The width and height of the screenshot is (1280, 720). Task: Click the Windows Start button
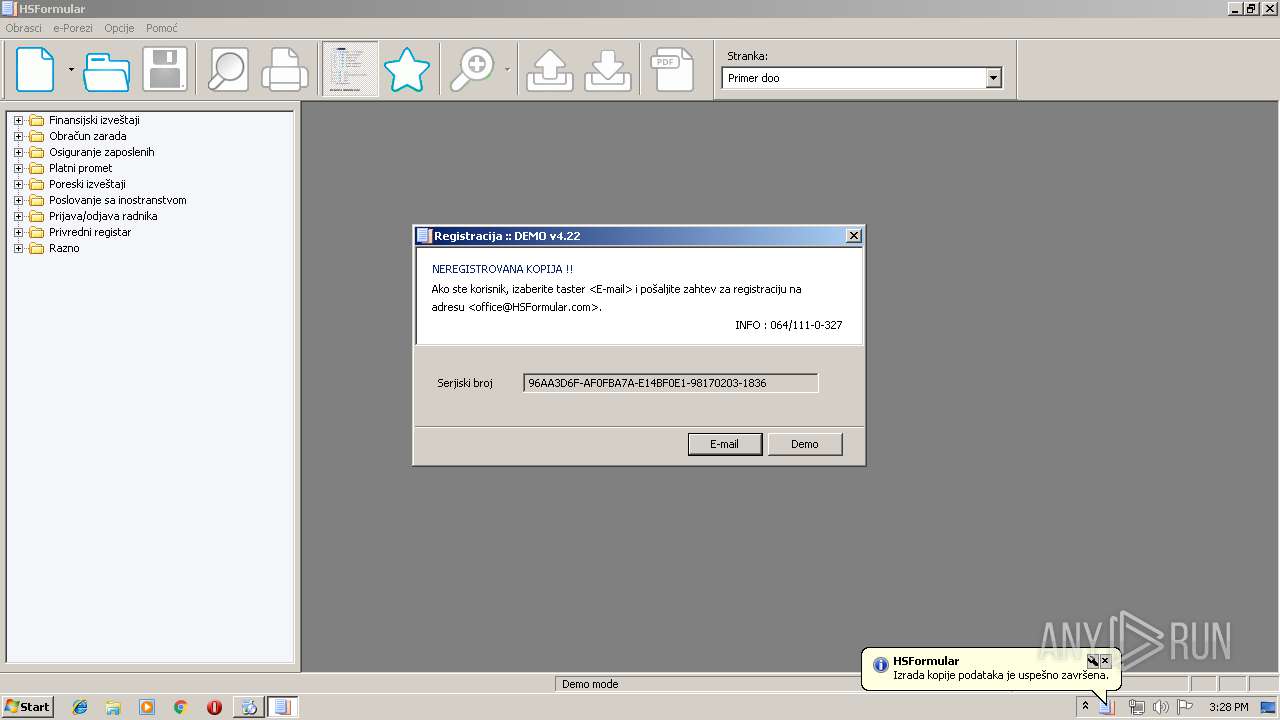point(28,707)
